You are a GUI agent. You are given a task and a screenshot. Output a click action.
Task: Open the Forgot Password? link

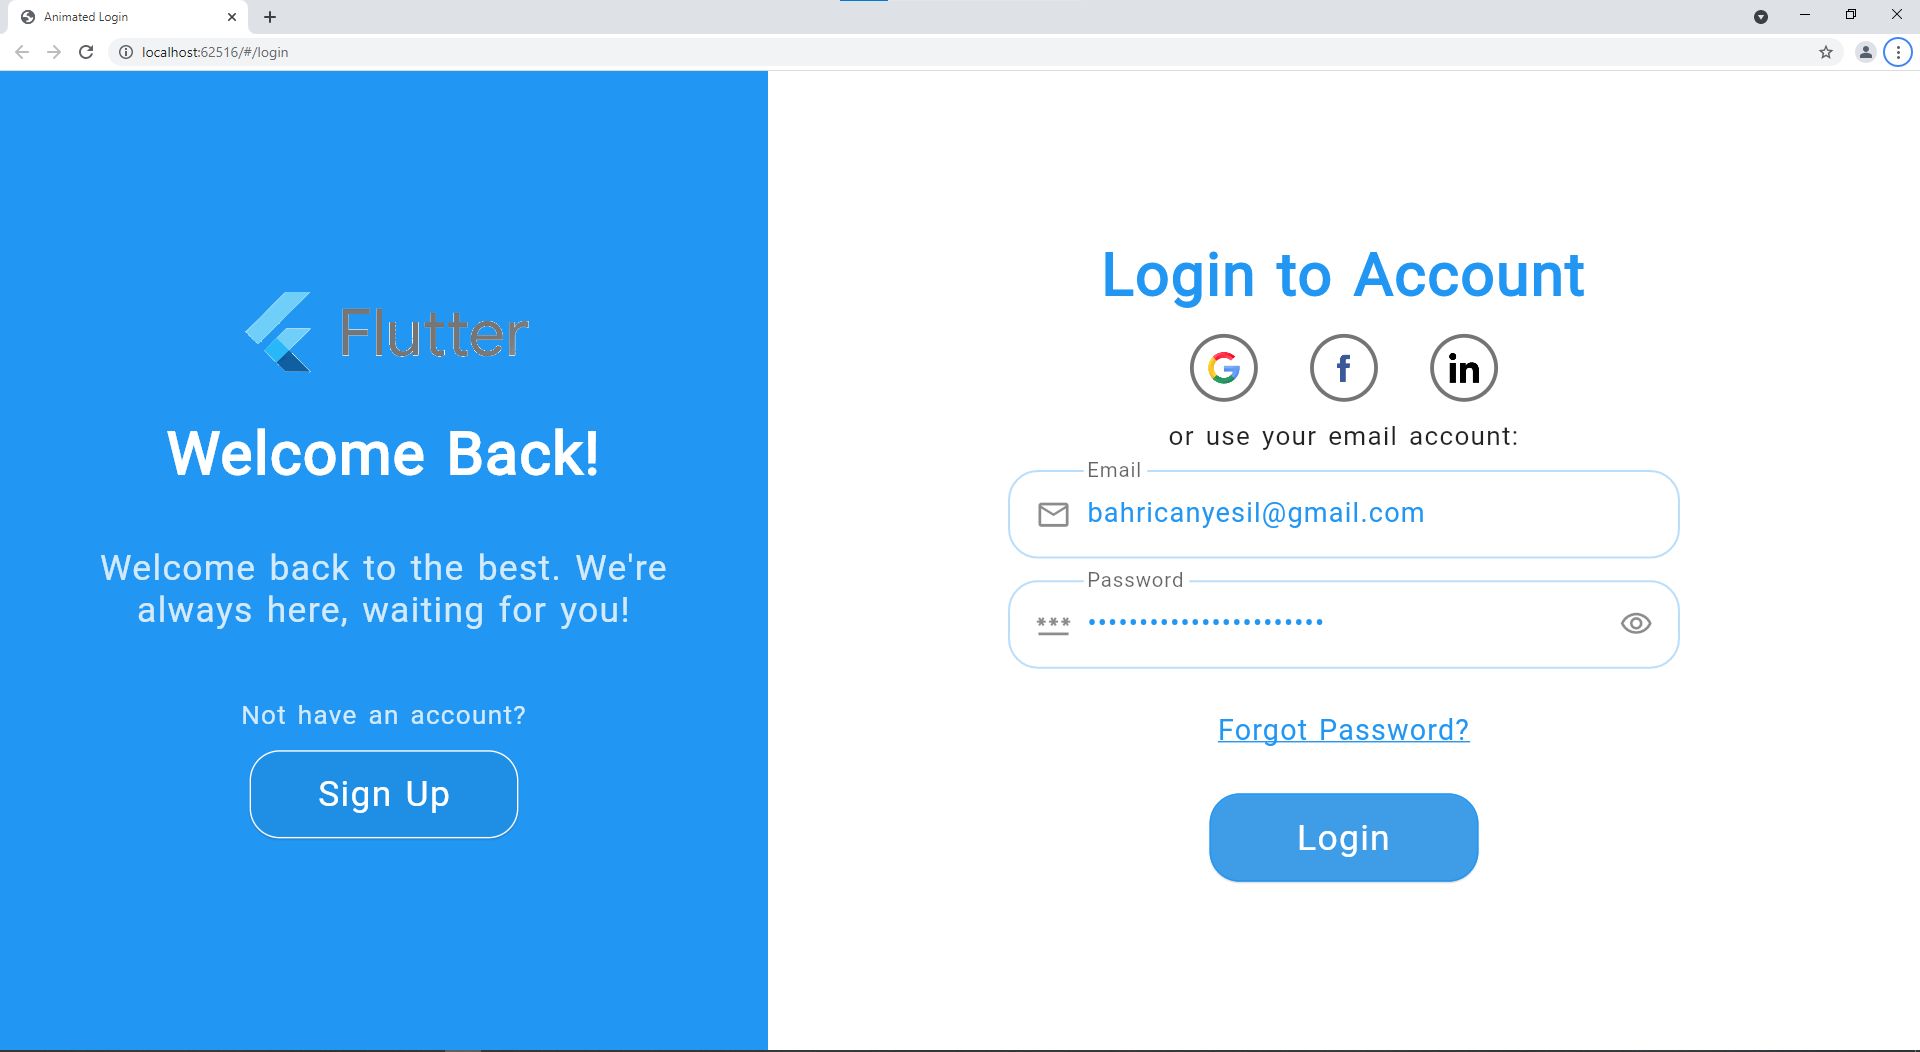coord(1343,730)
